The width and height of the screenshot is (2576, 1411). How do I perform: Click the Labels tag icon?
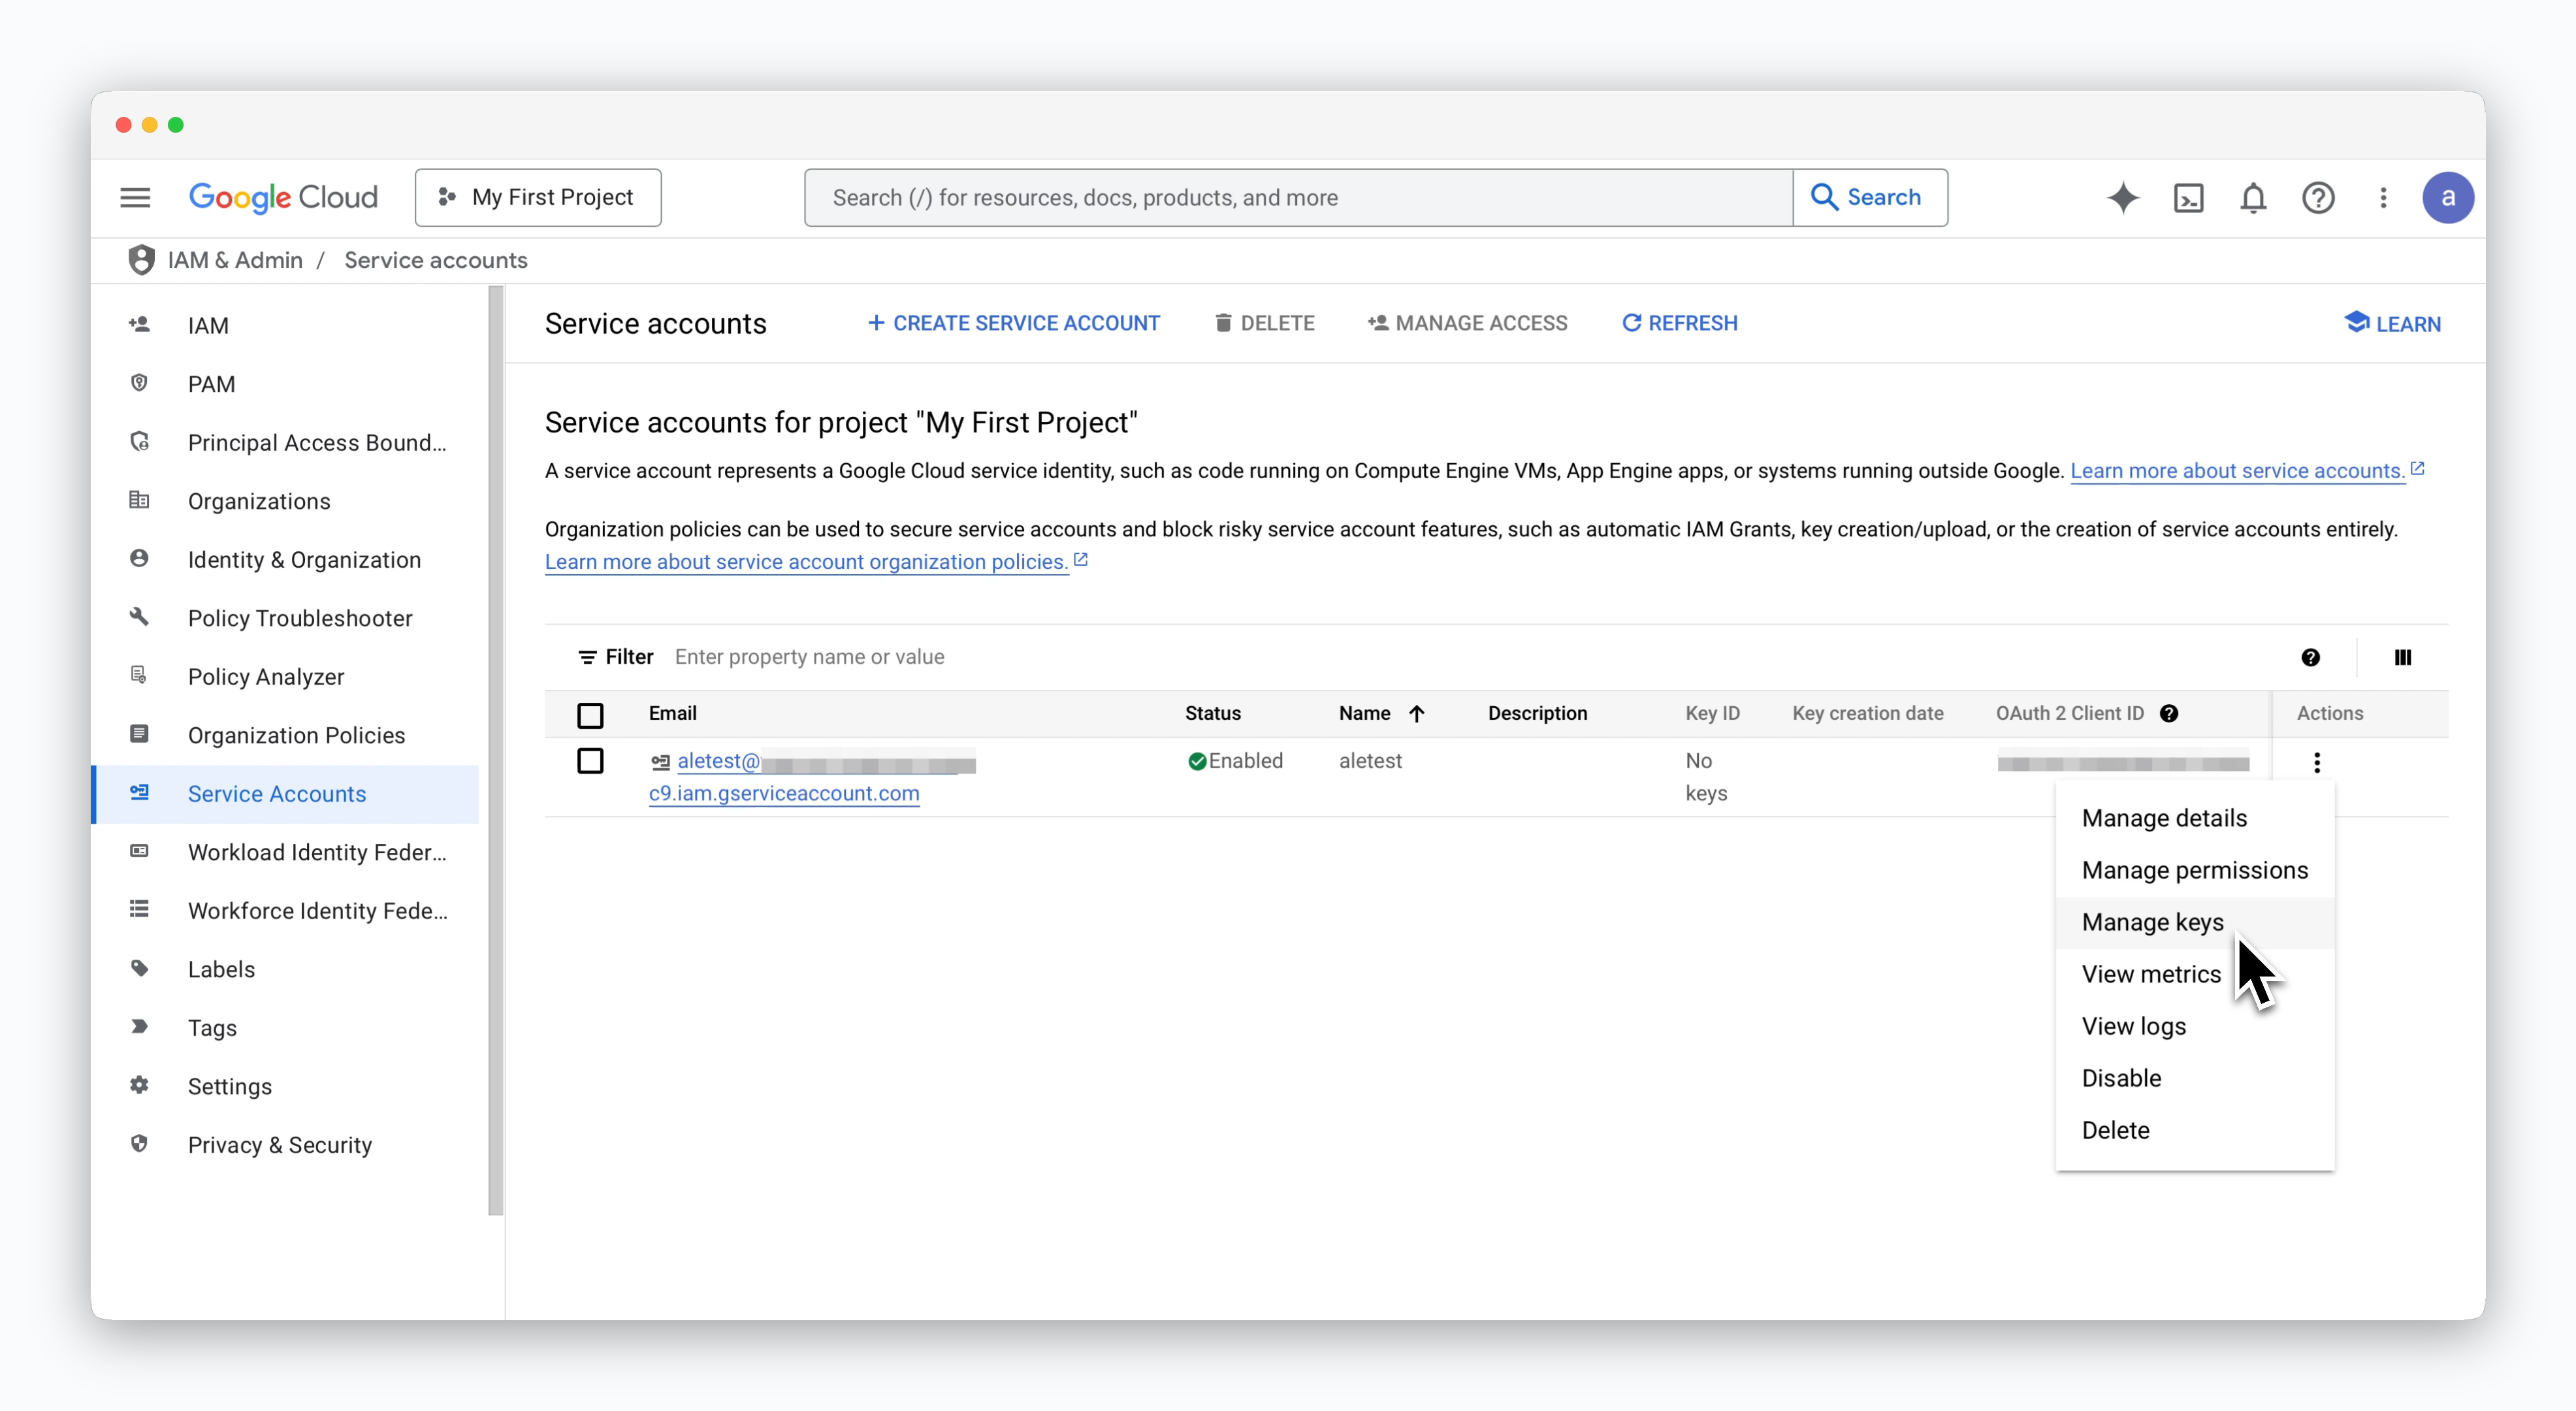coord(139,968)
